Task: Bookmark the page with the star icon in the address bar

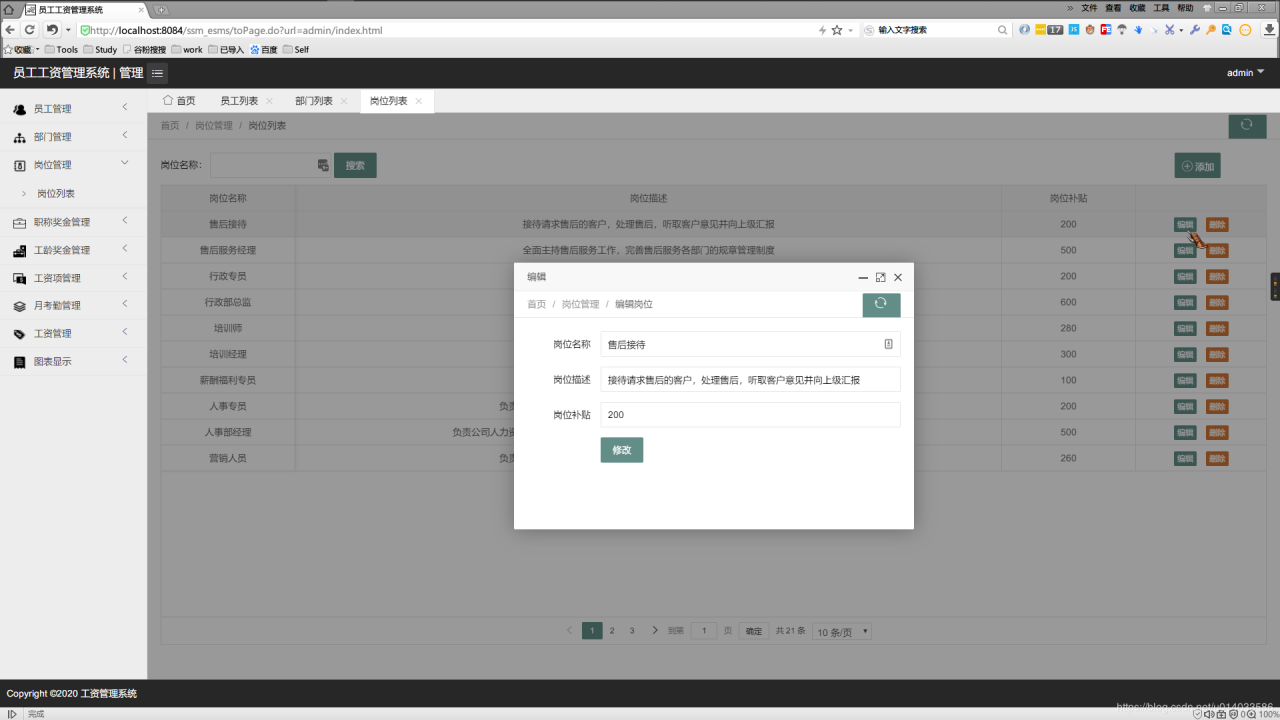Action: click(837, 30)
